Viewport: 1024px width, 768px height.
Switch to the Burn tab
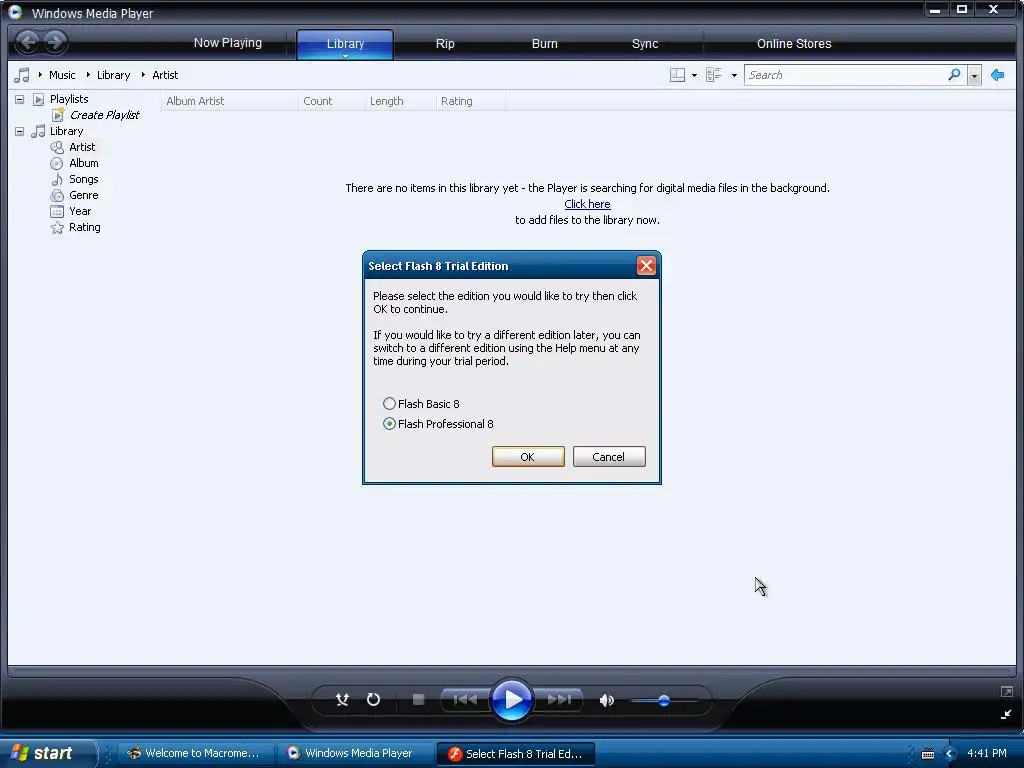tap(545, 44)
